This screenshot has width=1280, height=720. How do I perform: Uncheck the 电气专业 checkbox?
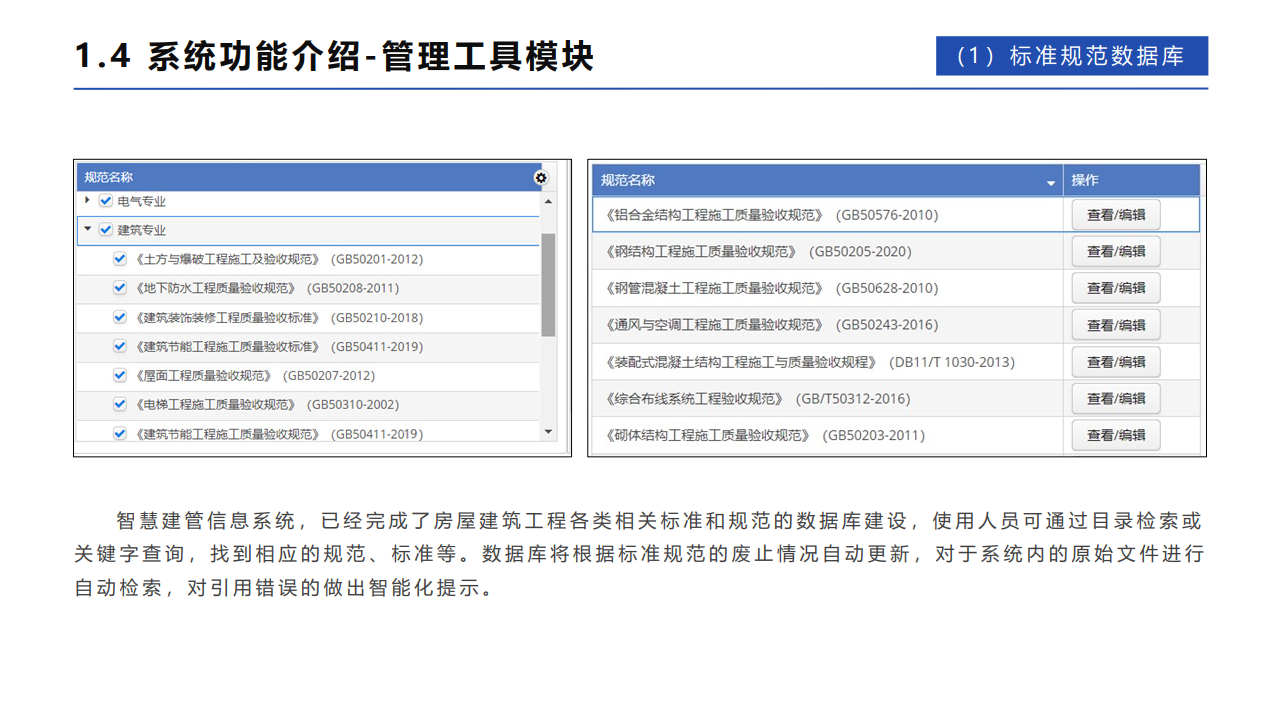click(106, 201)
